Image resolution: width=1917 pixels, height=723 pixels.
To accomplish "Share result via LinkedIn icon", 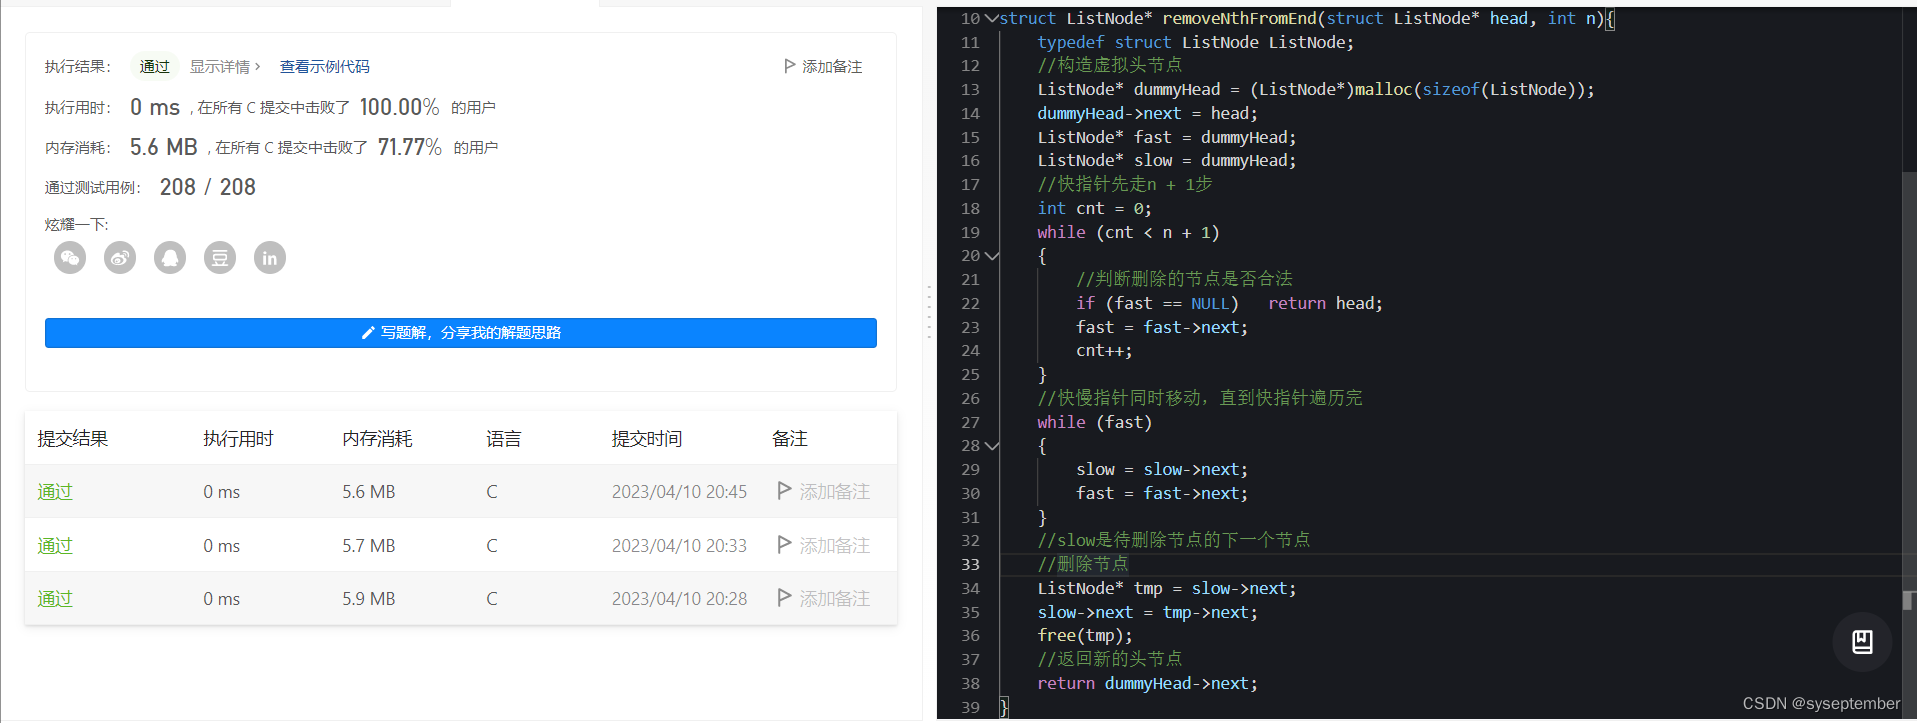I will pos(270,258).
